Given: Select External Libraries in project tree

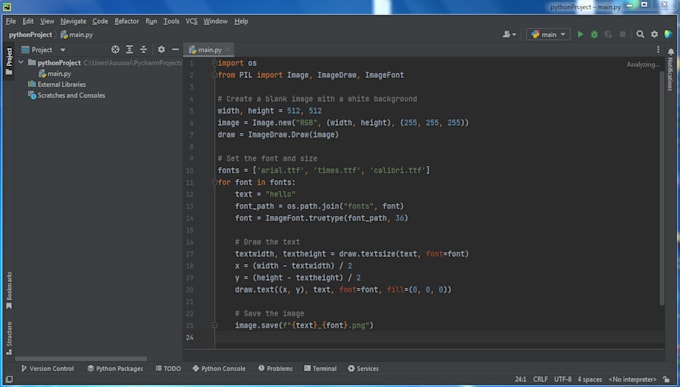Looking at the screenshot, I should [57, 85].
